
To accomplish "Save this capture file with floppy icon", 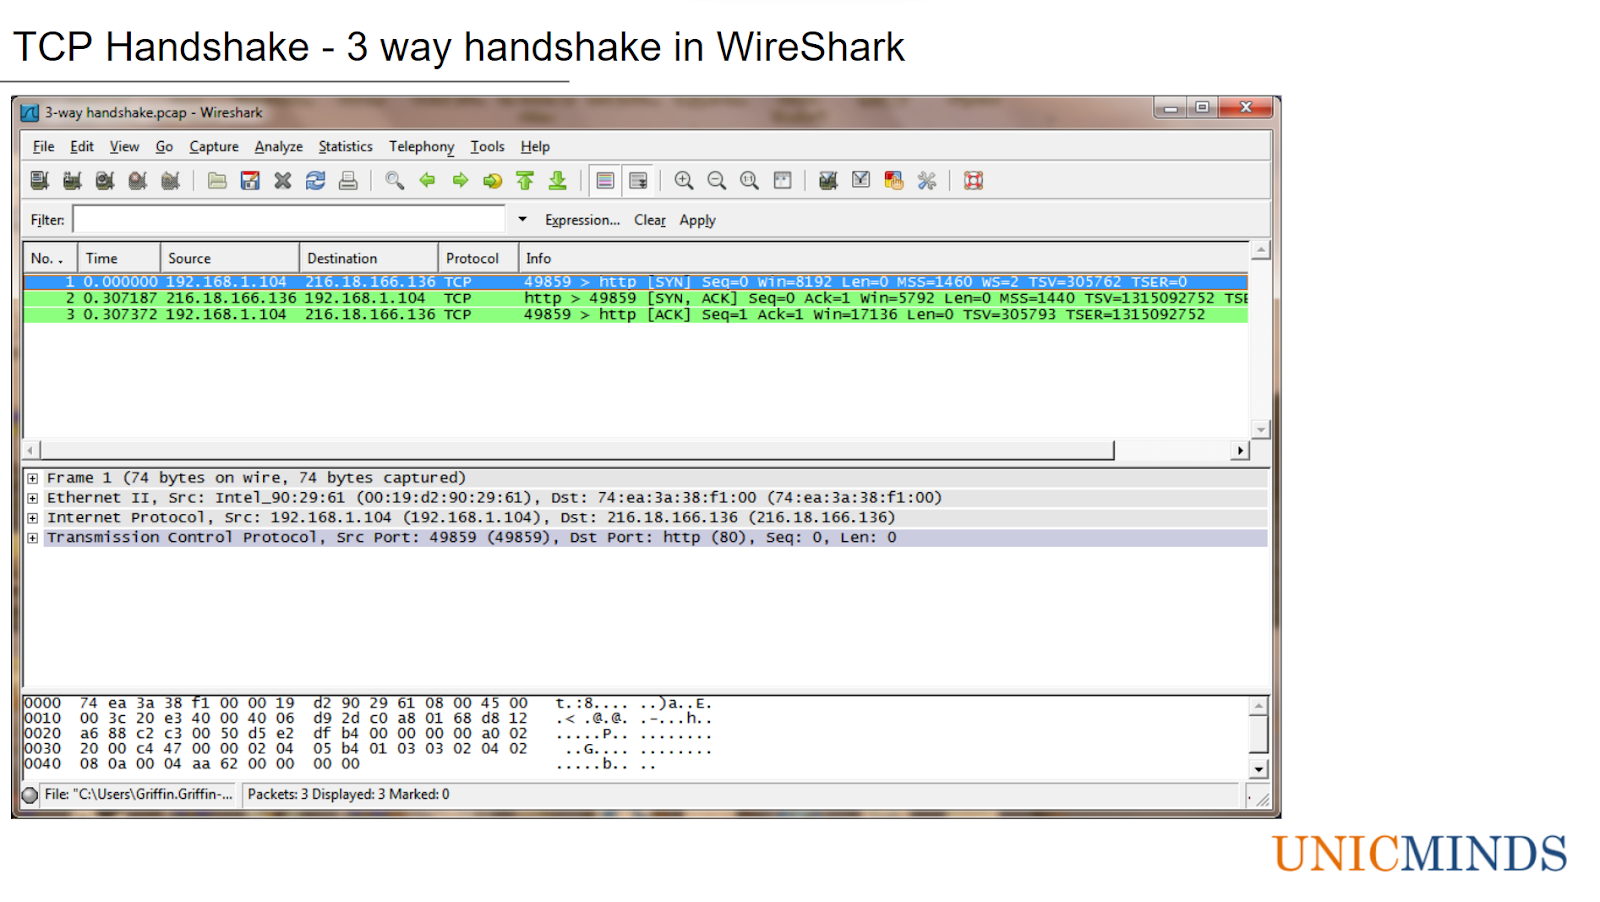I will point(250,181).
